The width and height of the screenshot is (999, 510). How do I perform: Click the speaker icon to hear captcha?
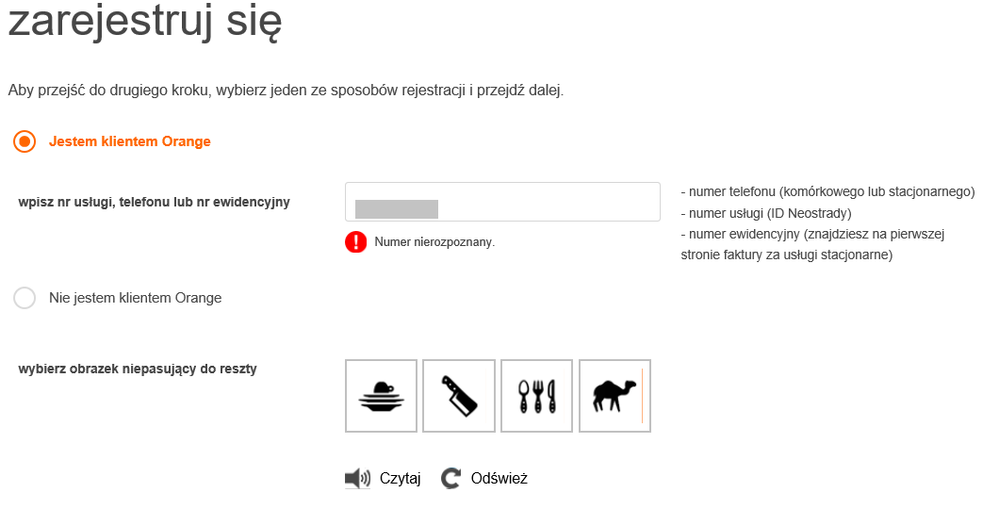click(357, 479)
